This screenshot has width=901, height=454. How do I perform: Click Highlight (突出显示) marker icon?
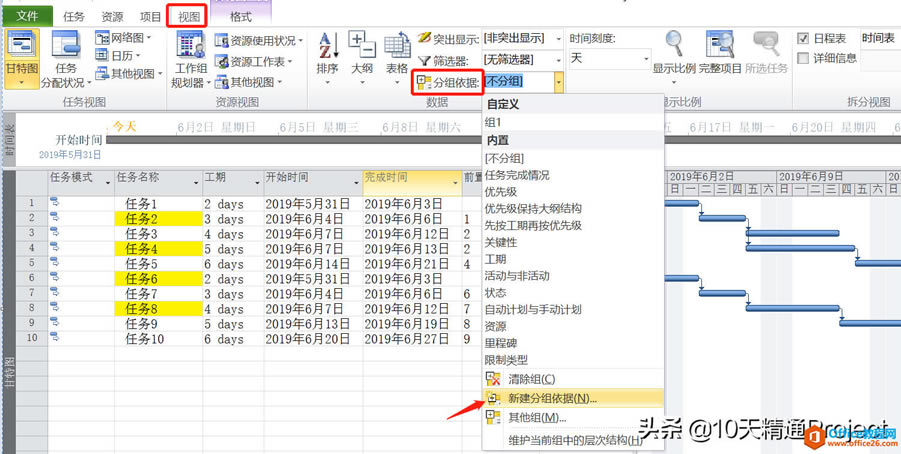click(424, 39)
